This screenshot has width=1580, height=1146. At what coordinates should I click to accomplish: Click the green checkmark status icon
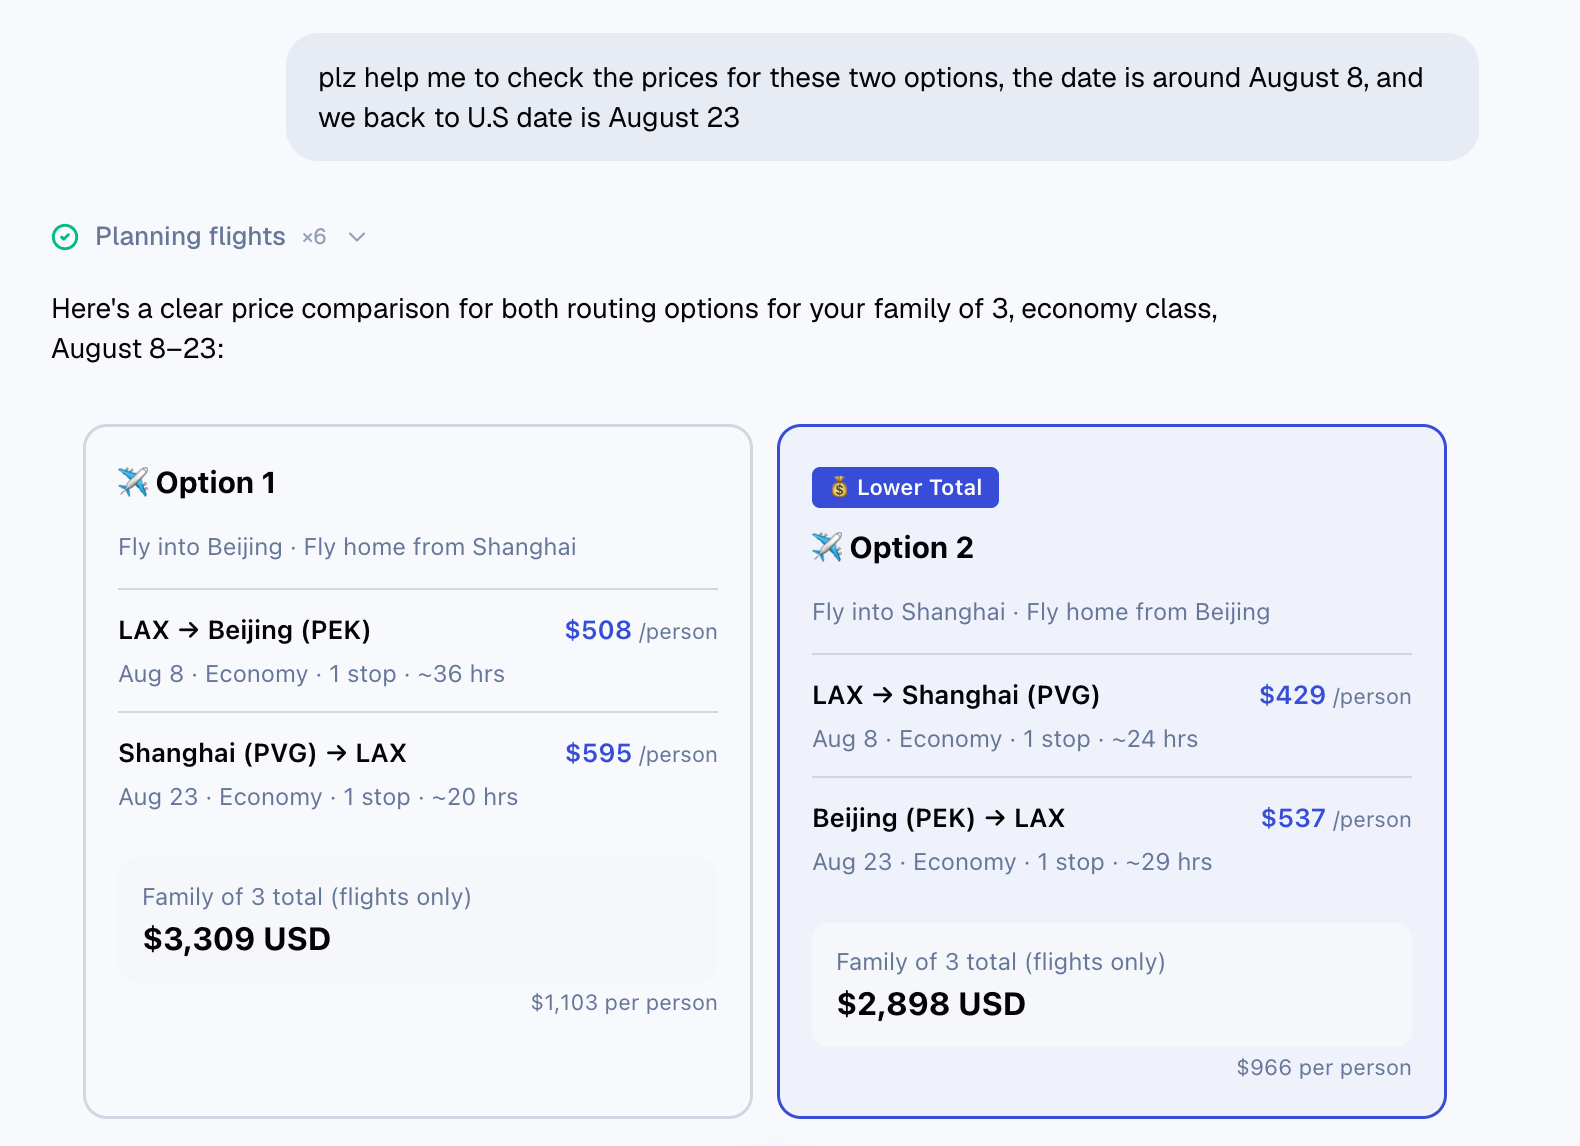(x=65, y=237)
